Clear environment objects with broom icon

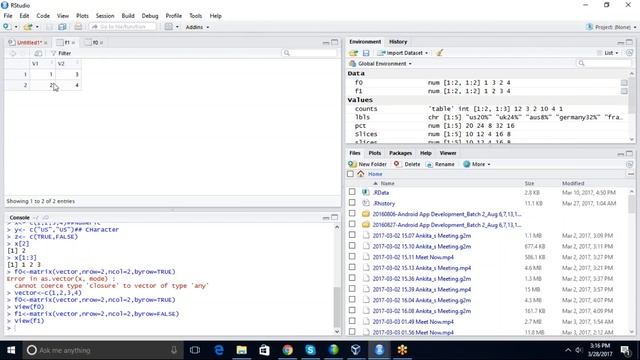coord(439,53)
